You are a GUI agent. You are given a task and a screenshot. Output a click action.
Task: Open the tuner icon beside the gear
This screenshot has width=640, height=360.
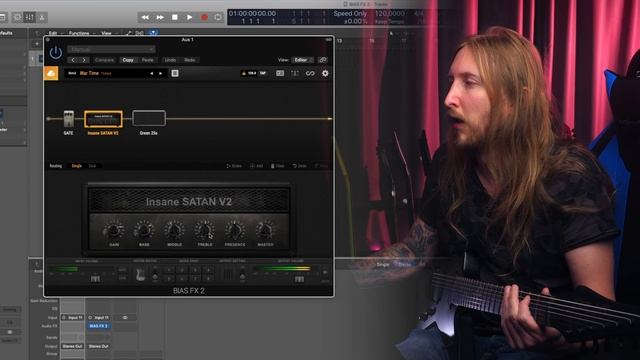click(x=295, y=73)
